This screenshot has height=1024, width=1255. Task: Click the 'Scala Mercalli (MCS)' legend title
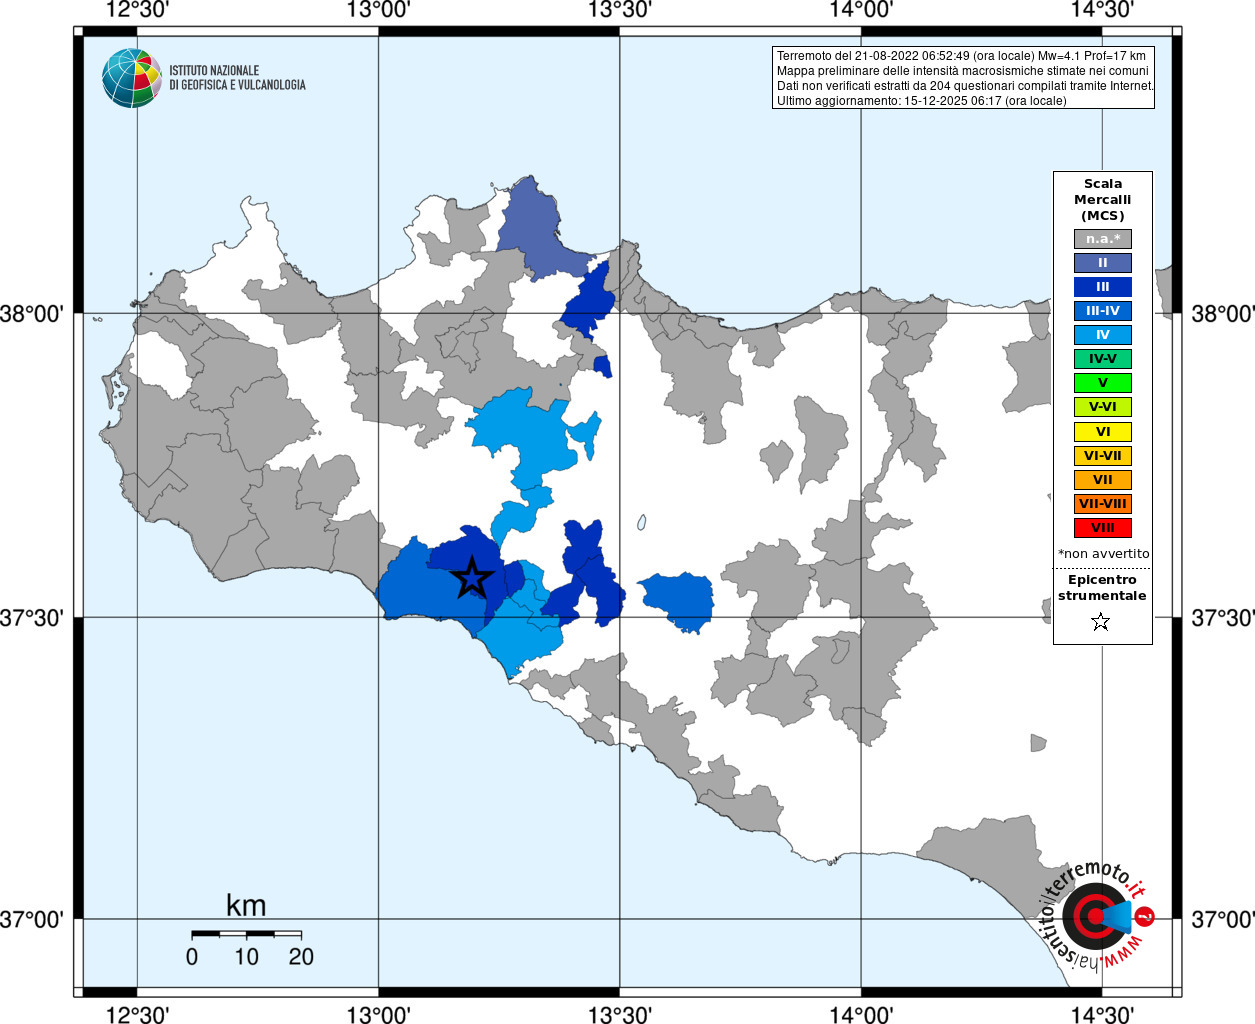[x=1103, y=200]
